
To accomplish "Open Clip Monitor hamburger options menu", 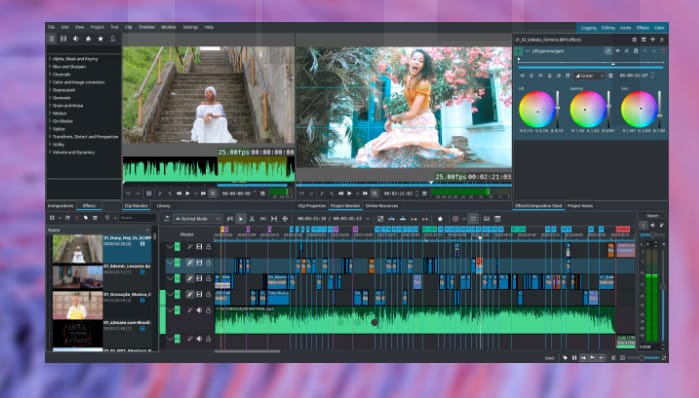I will coord(263,193).
